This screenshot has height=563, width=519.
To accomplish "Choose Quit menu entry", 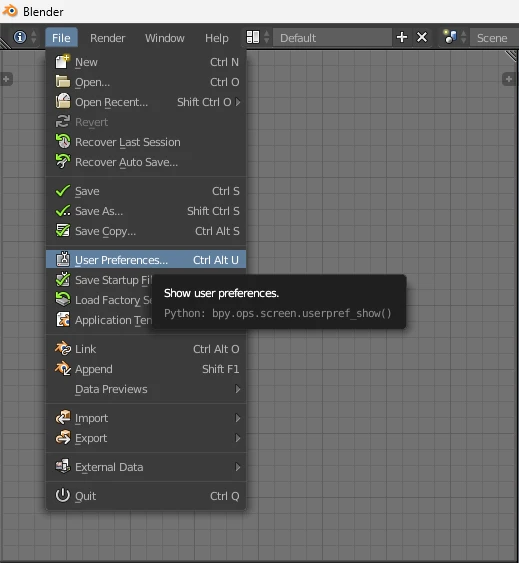I will pos(146,495).
